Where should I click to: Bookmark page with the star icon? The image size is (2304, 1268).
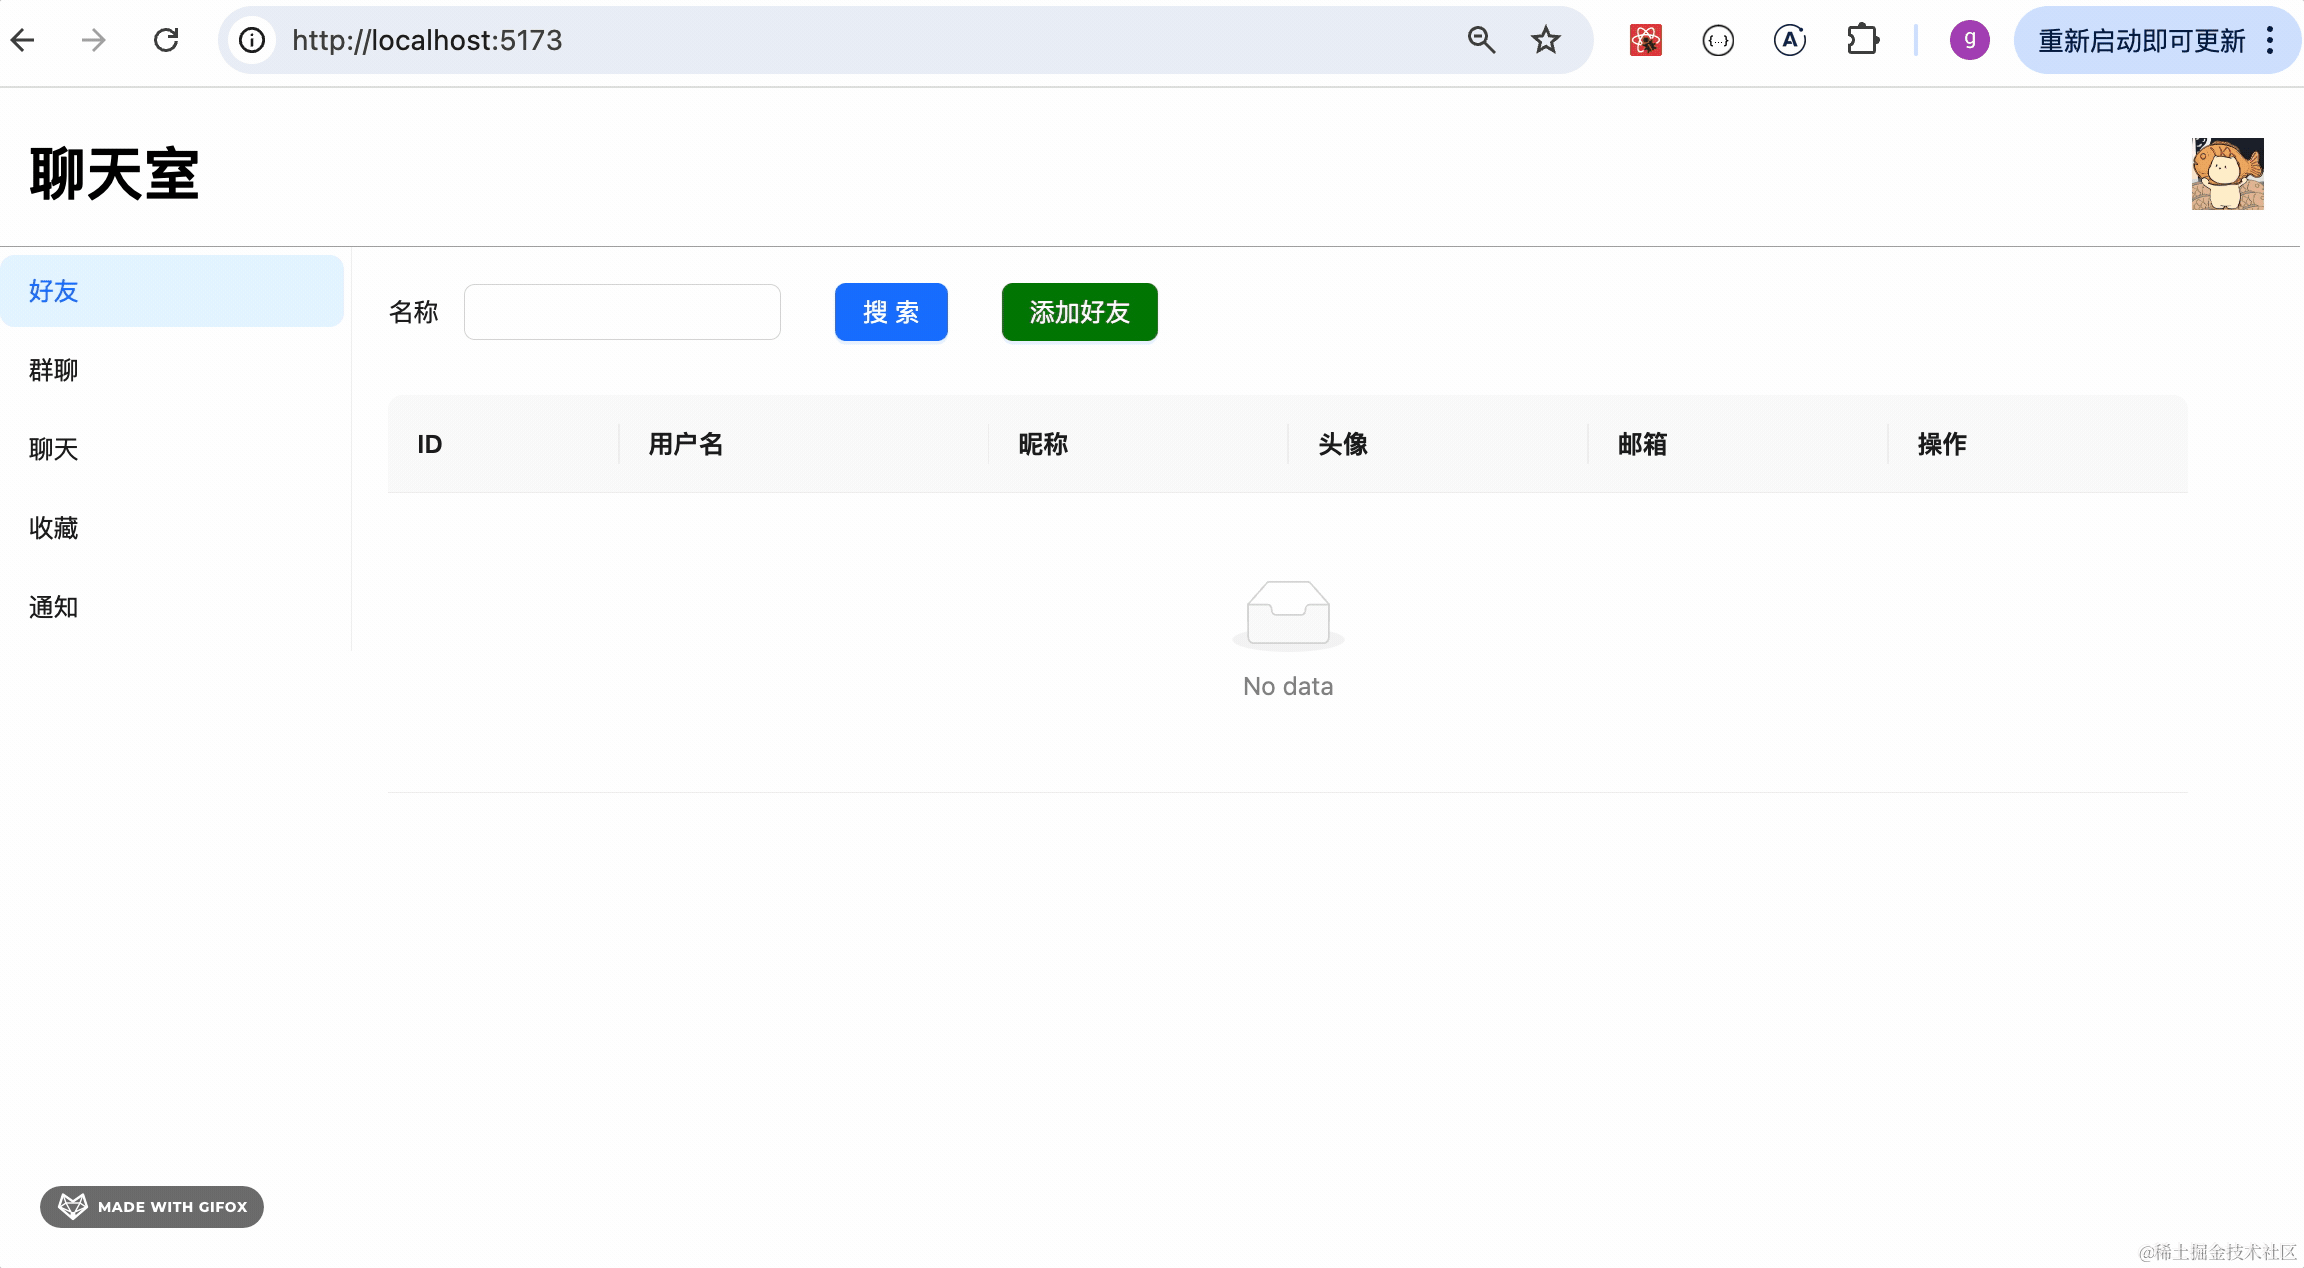pos(1546,40)
